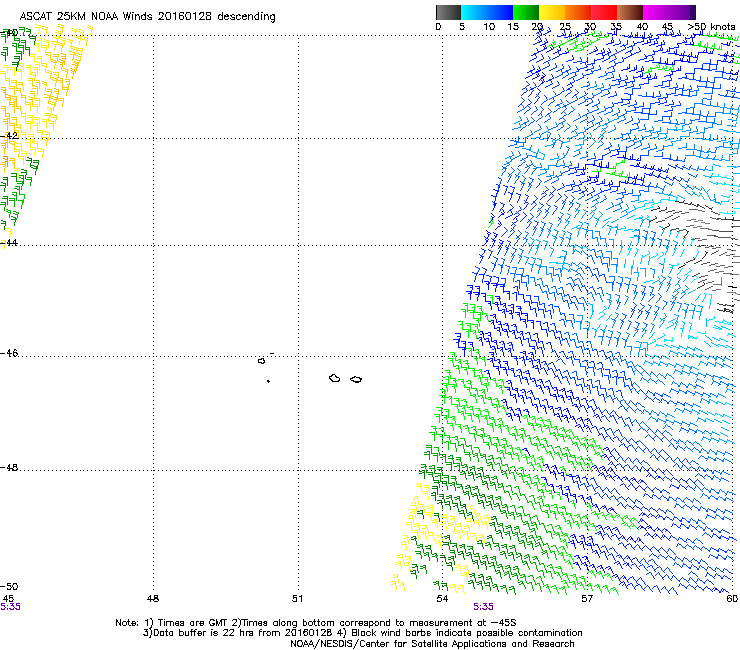The height and width of the screenshot is (650, 740).
Task: Pick the green 15–20 knots legend color
Action: pyautogui.click(x=526, y=12)
